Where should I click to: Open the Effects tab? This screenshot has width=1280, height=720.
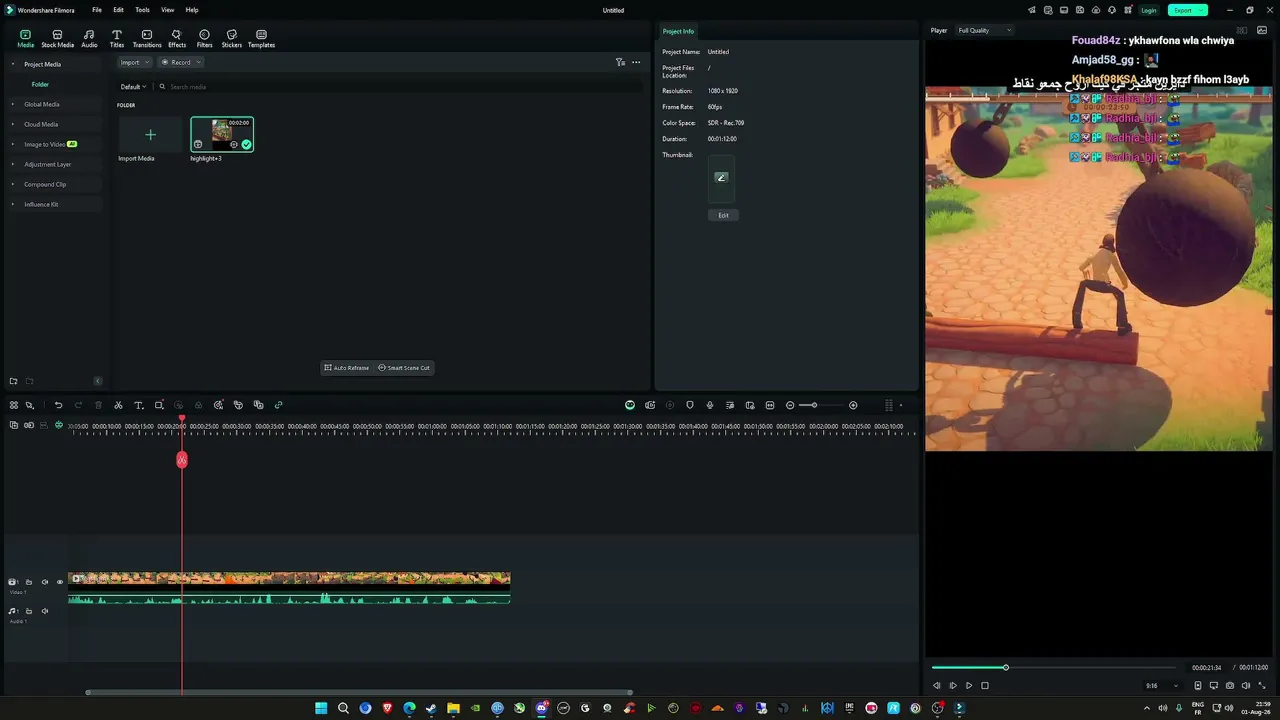[x=177, y=39]
